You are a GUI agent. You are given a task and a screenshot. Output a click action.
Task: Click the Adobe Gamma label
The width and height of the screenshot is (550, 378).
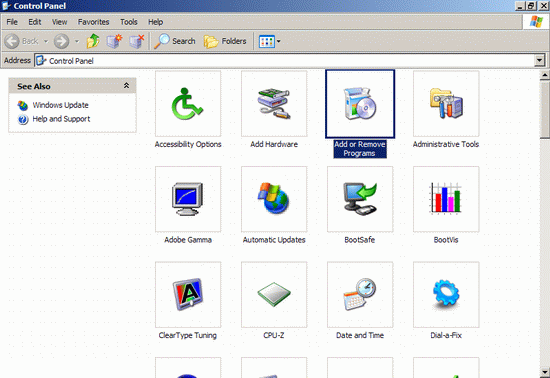tap(188, 240)
